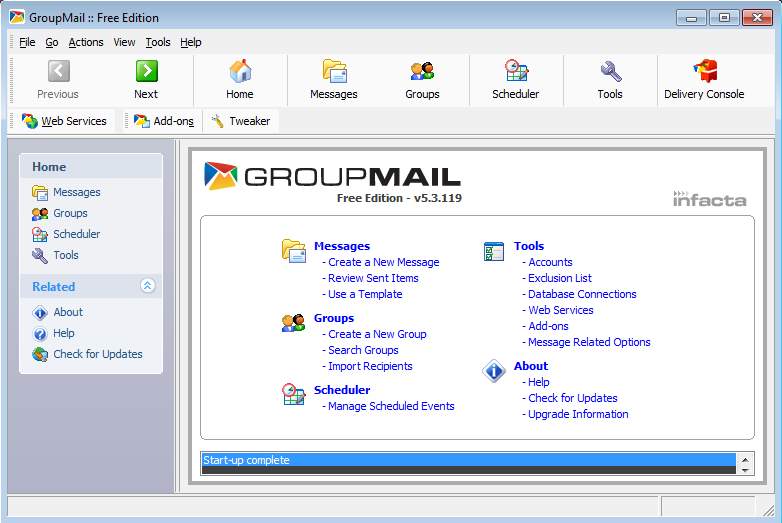Collapse the Related sidebar section
782x523 pixels.
coord(148,286)
